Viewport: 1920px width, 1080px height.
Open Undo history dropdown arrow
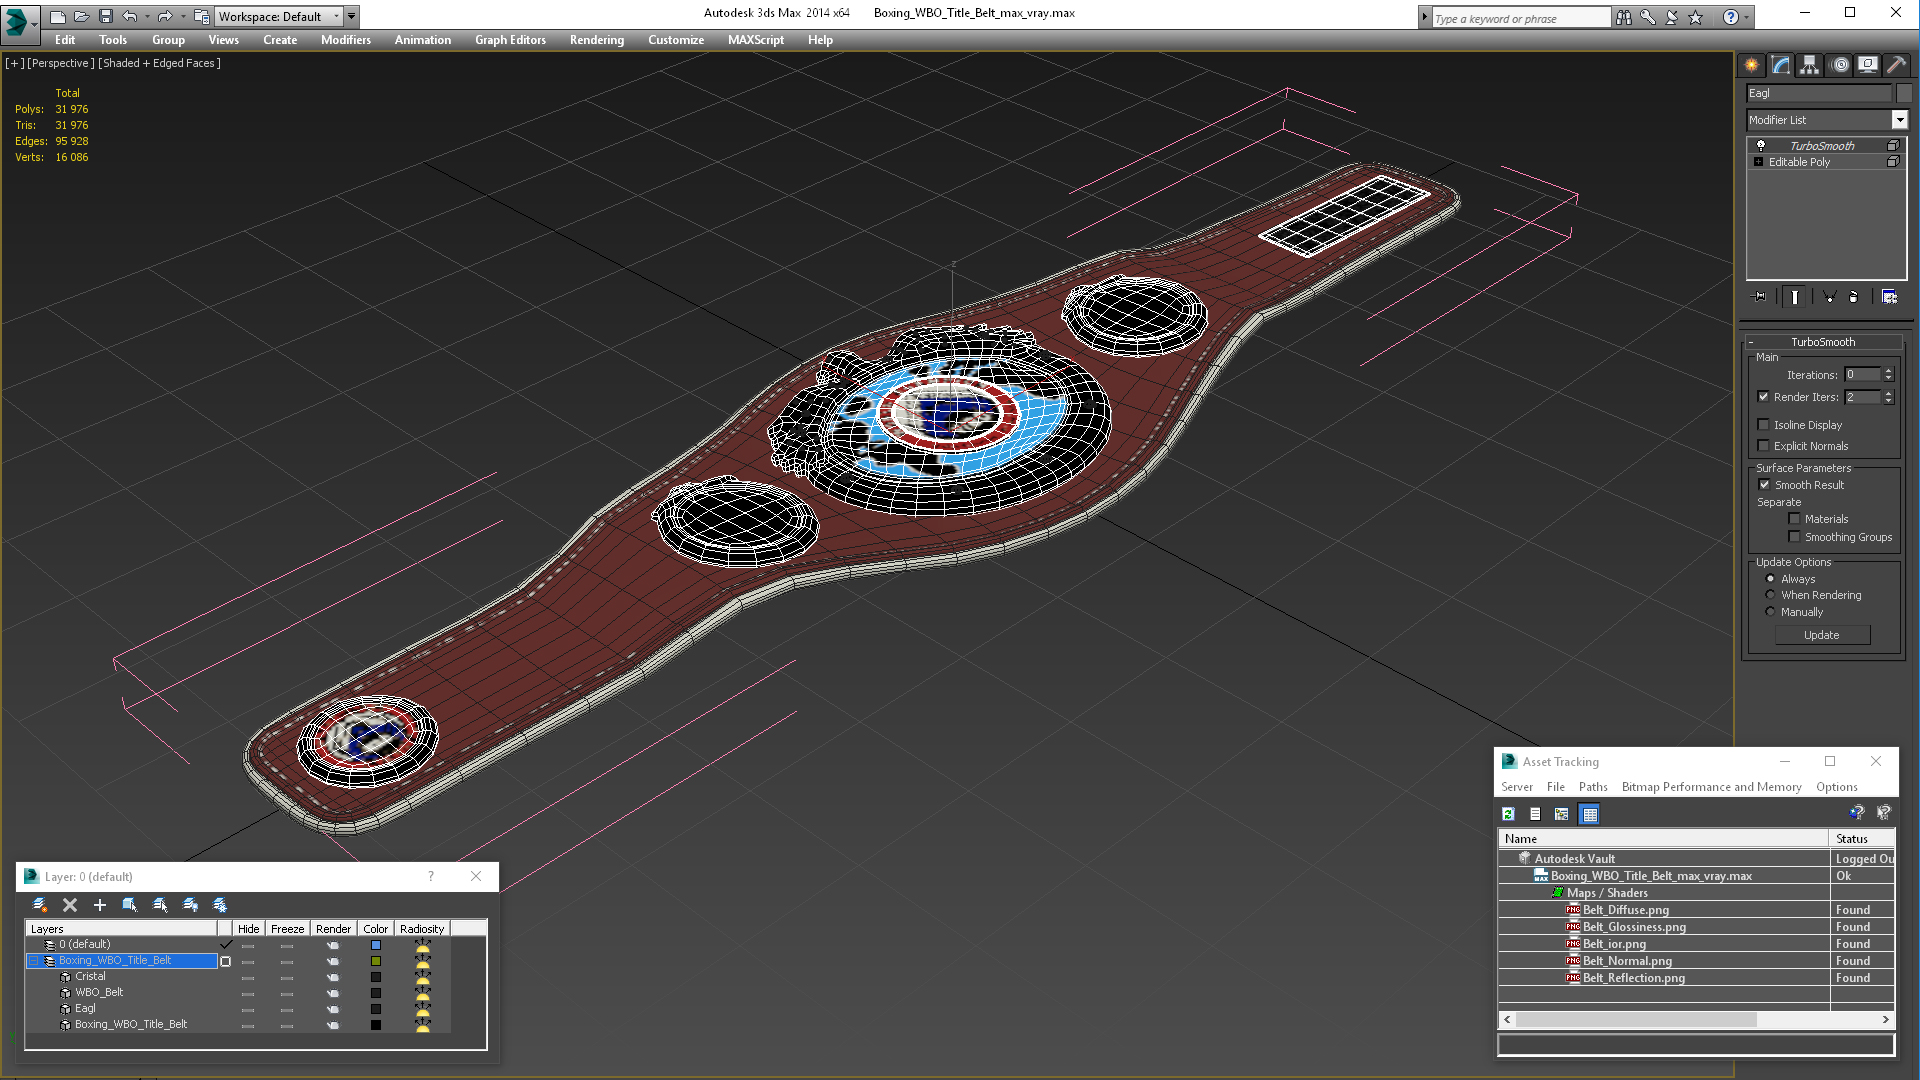click(147, 17)
